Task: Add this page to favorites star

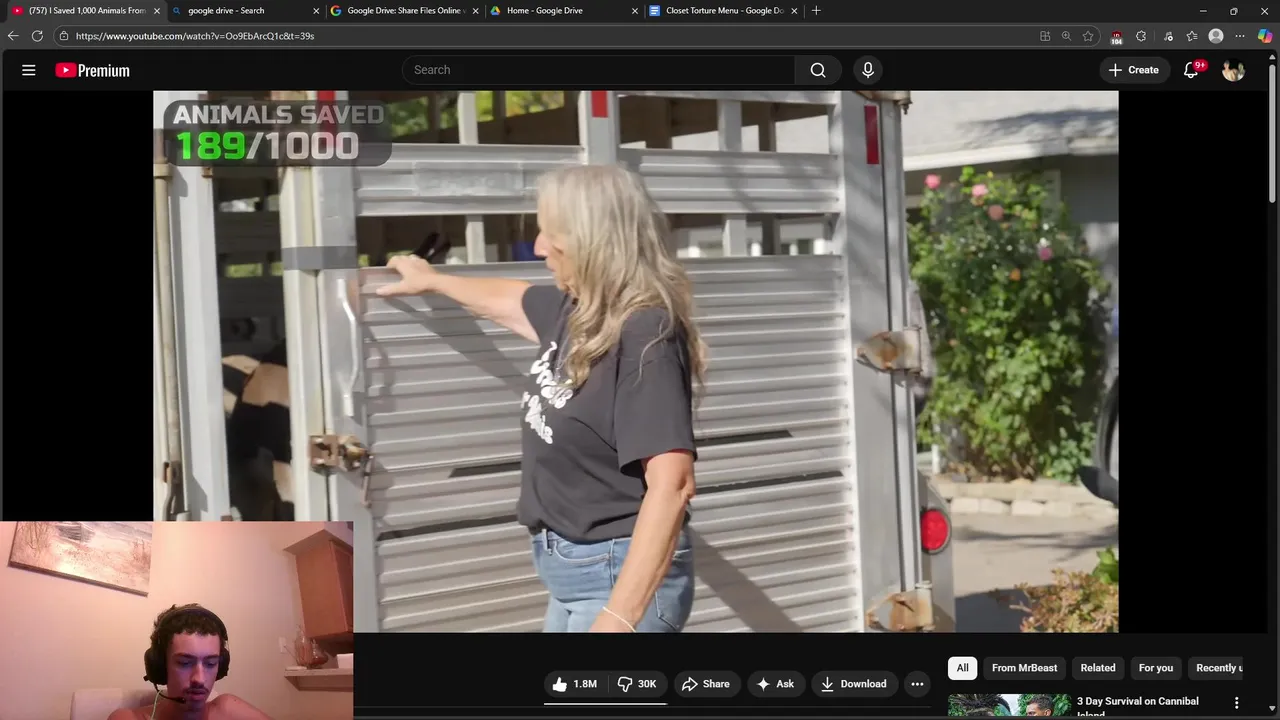Action: (x=1088, y=36)
